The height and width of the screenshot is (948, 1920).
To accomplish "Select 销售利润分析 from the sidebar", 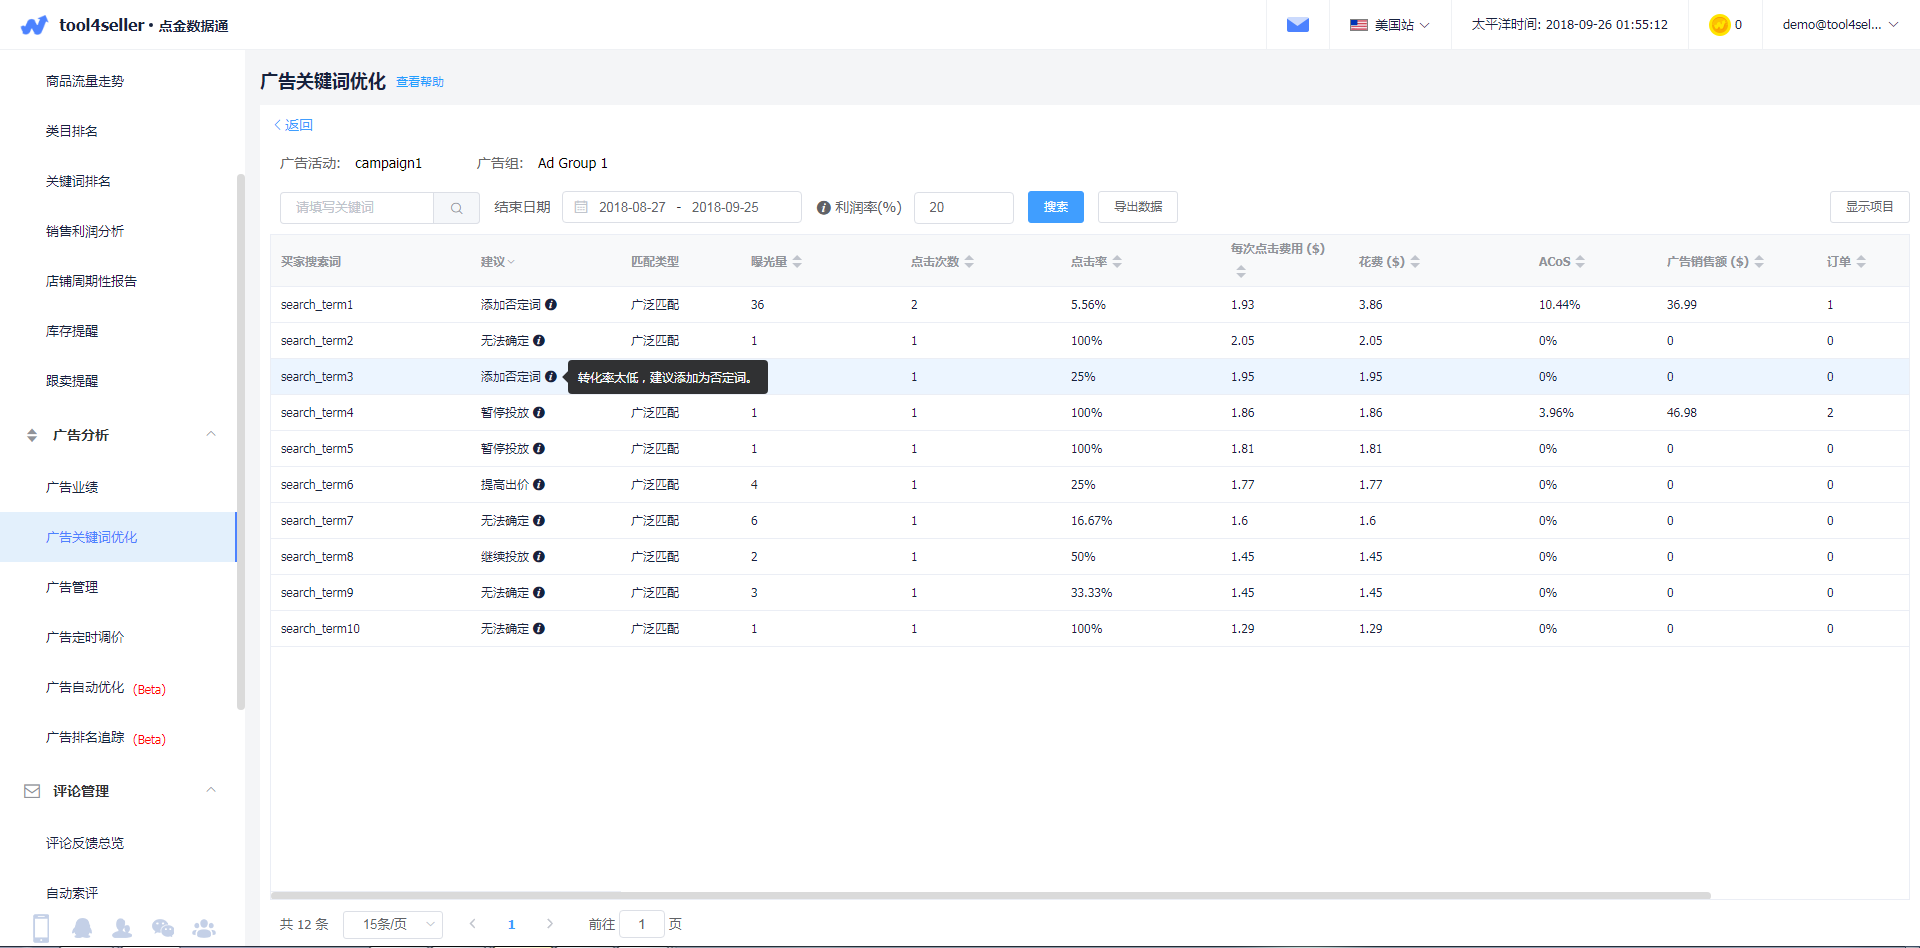I will coord(85,231).
